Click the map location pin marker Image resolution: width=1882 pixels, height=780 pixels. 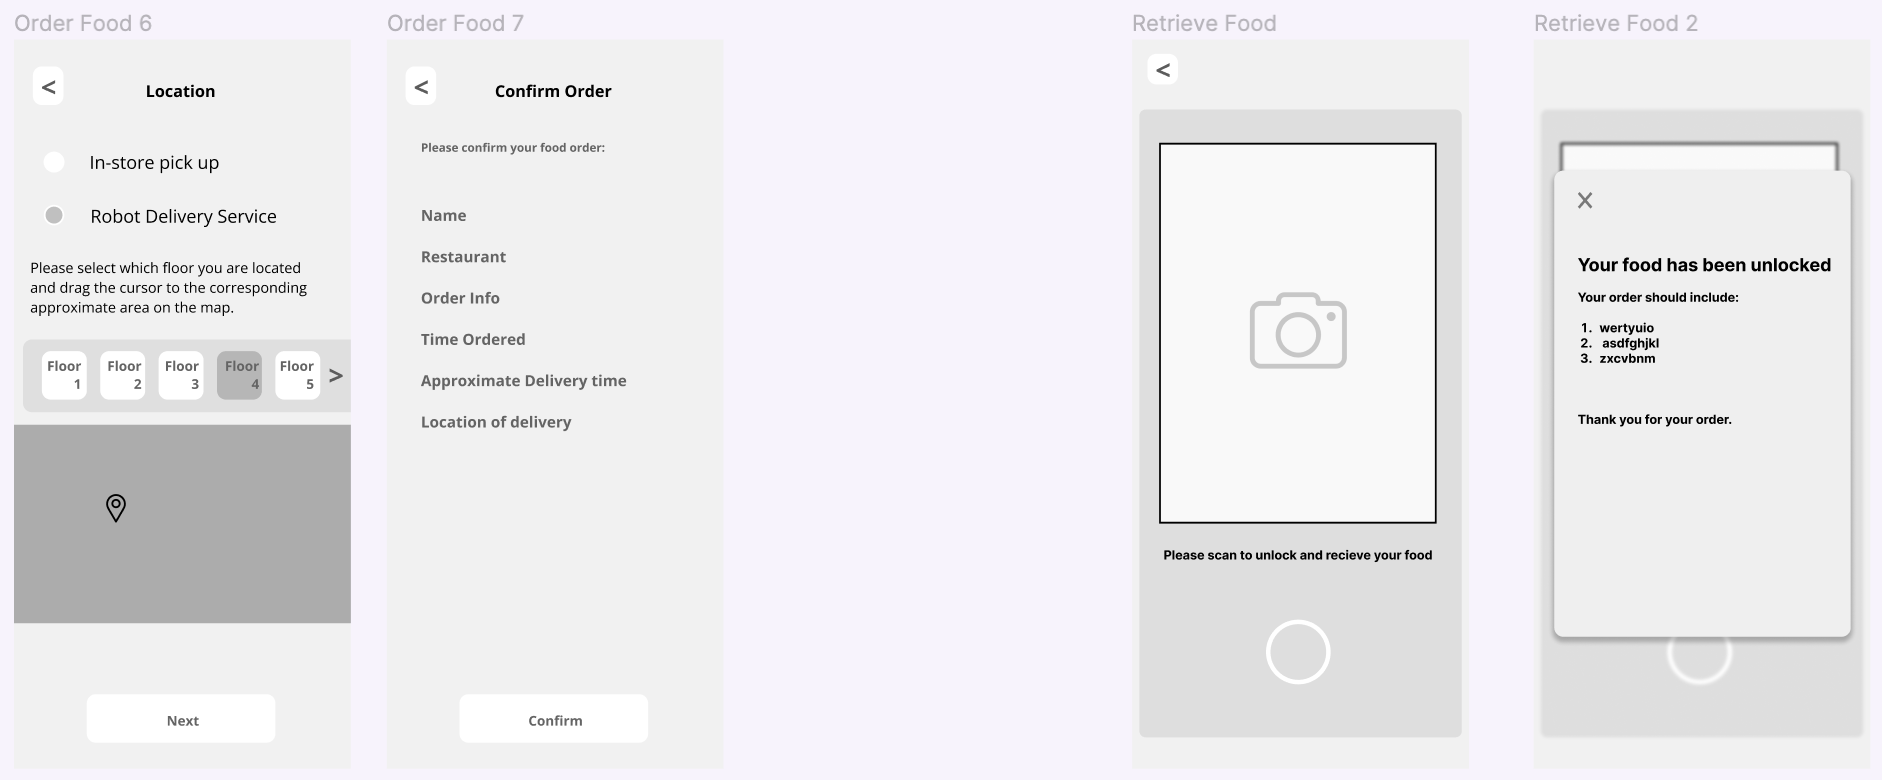[x=116, y=508]
